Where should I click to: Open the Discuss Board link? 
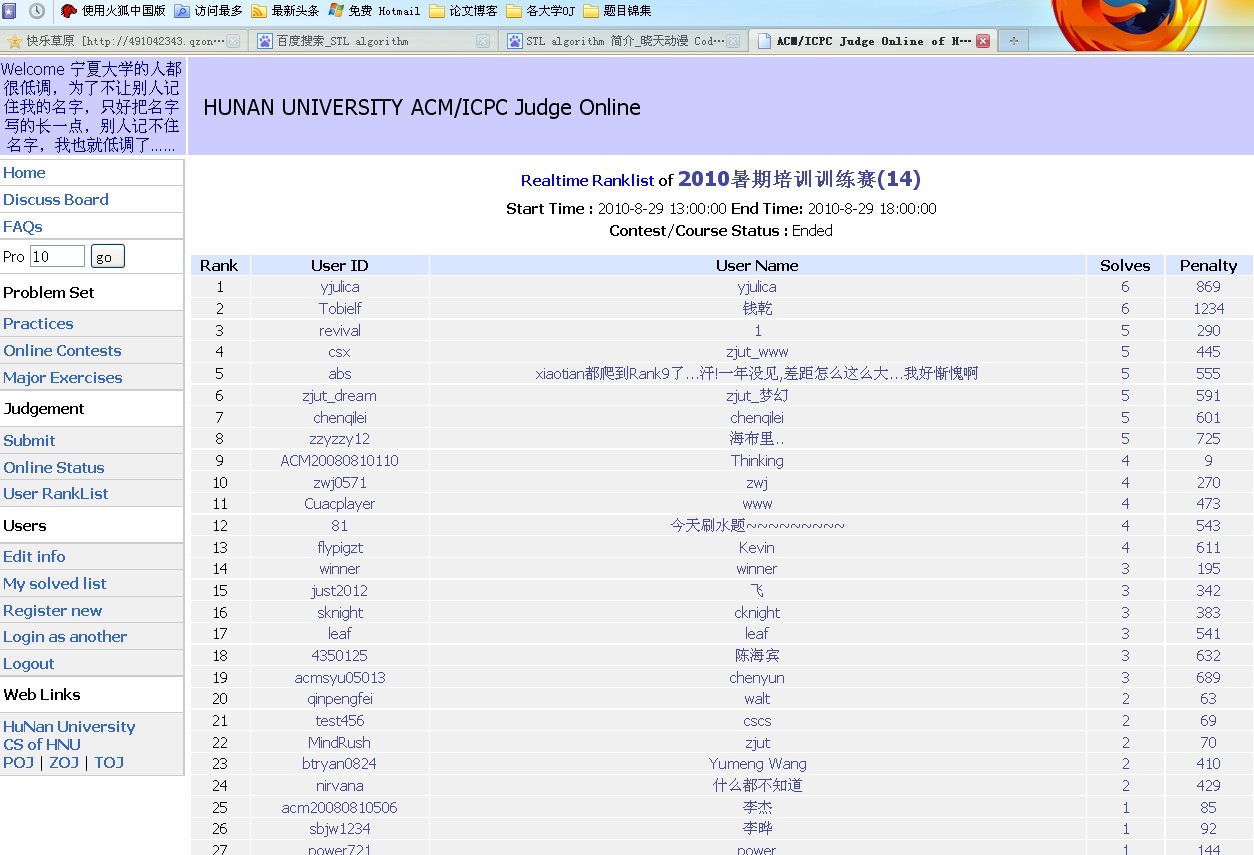(x=56, y=200)
